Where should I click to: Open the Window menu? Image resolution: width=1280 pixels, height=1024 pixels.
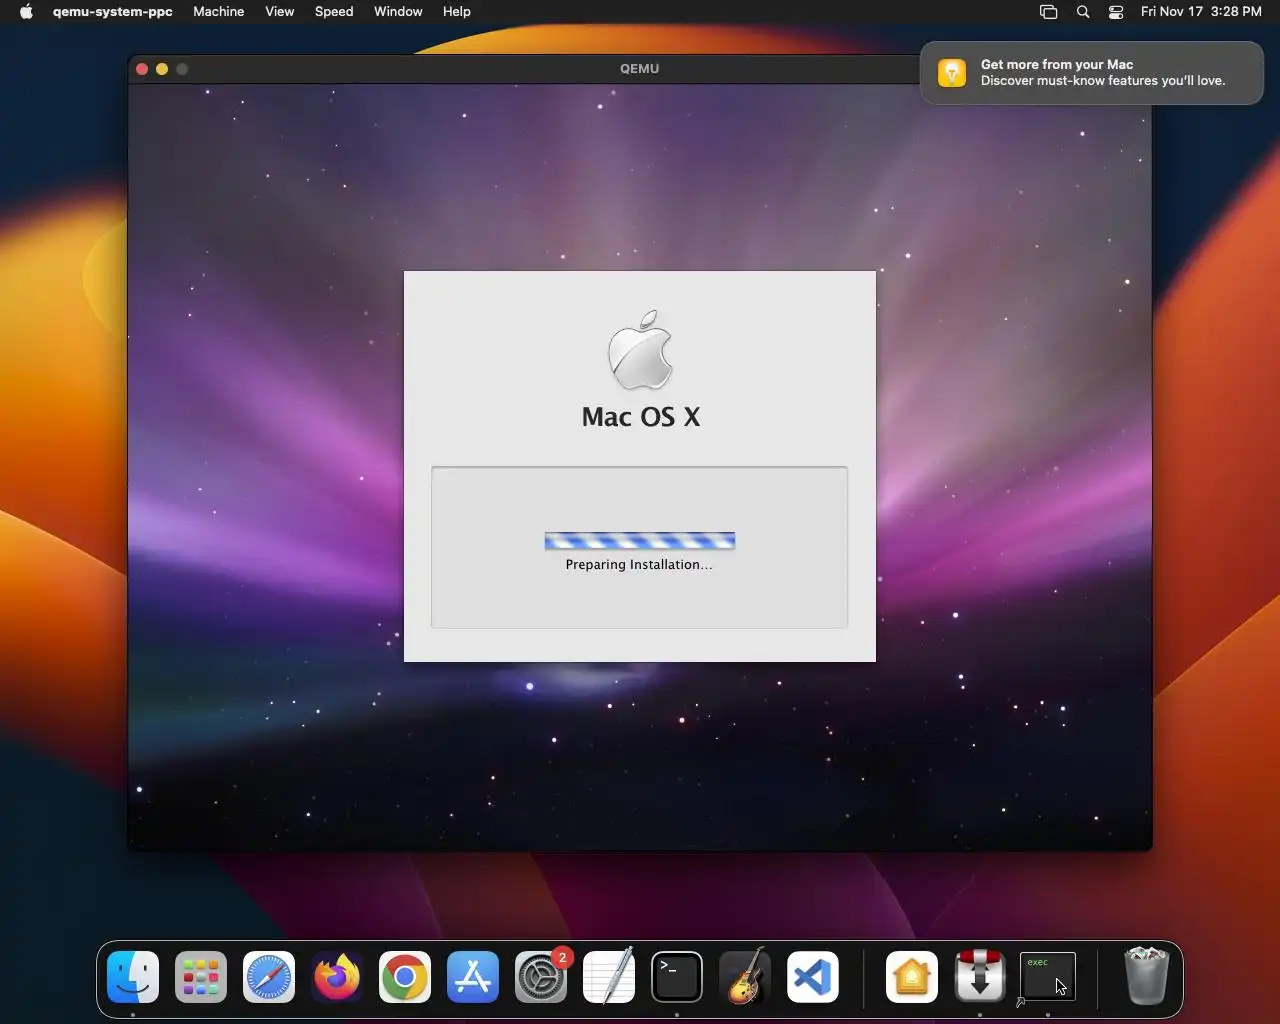398,12
